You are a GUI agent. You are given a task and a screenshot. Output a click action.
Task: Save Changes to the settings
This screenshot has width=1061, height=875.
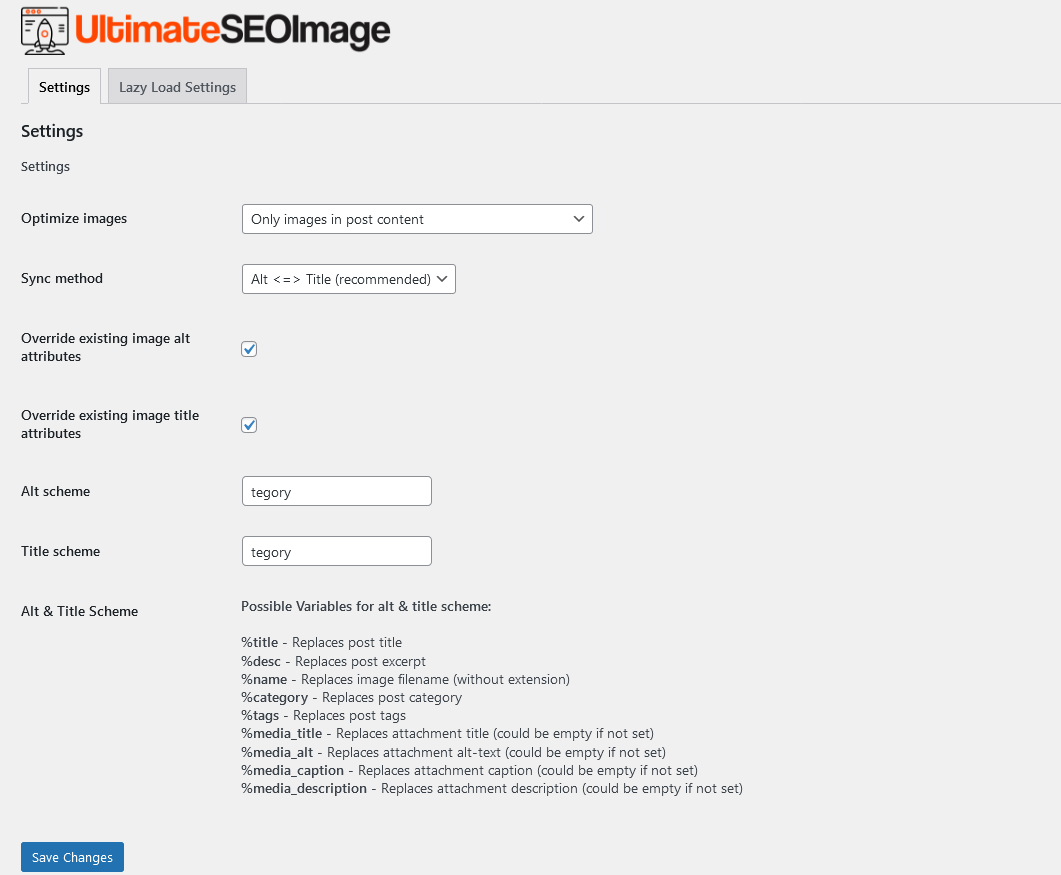point(72,857)
